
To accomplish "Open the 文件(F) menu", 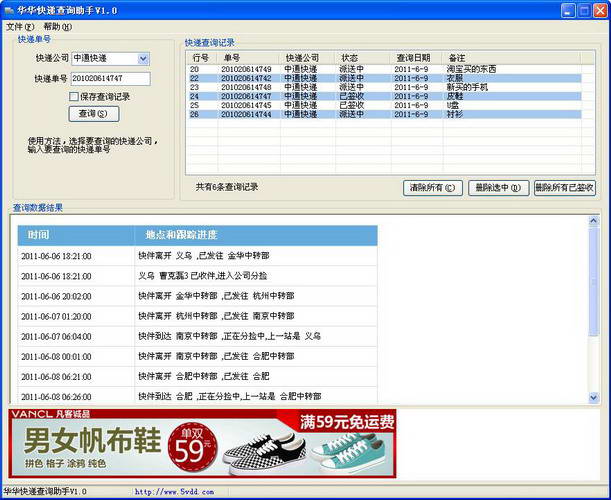I will pyautogui.click(x=20, y=27).
